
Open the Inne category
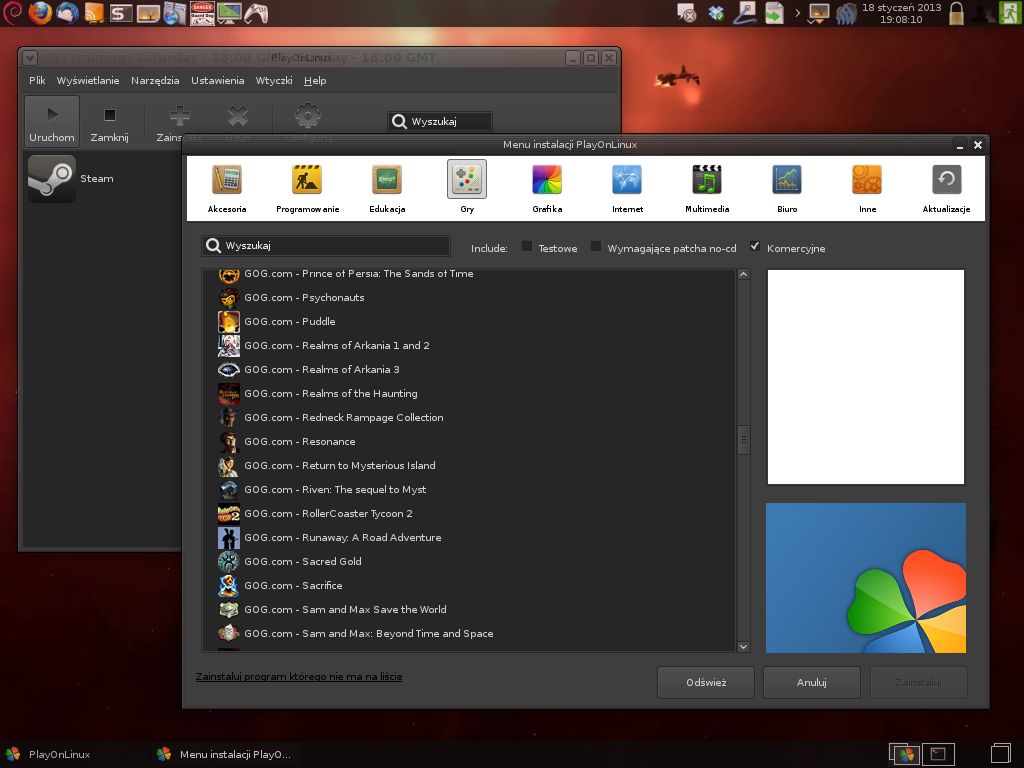pos(867,188)
